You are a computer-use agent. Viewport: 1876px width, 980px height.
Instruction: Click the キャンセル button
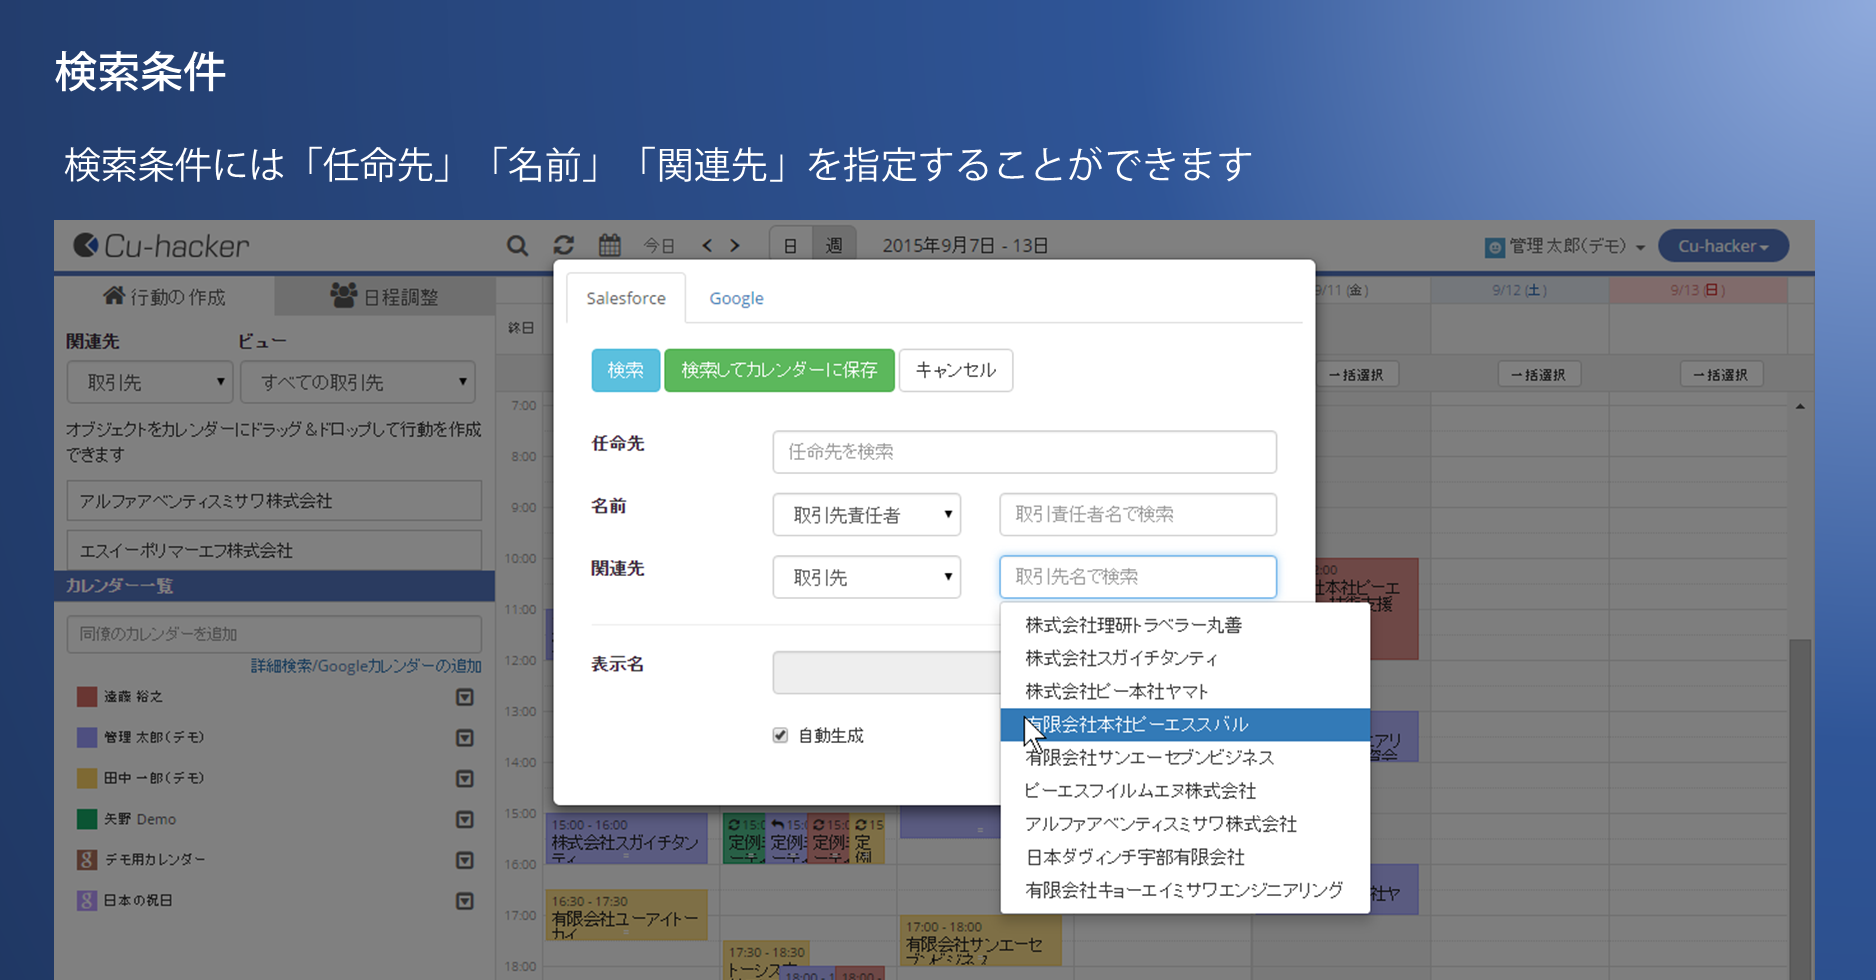tap(956, 370)
